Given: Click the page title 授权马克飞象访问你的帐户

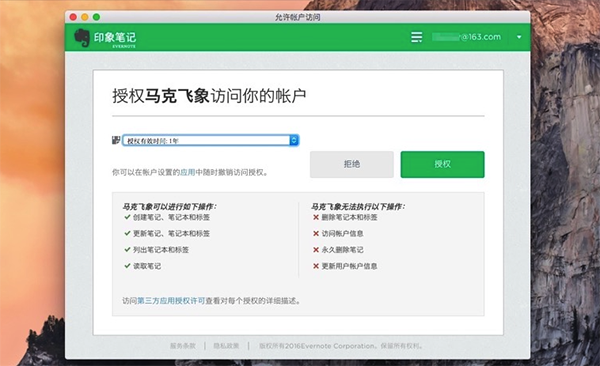Looking at the screenshot, I should pyautogui.click(x=209, y=96).
